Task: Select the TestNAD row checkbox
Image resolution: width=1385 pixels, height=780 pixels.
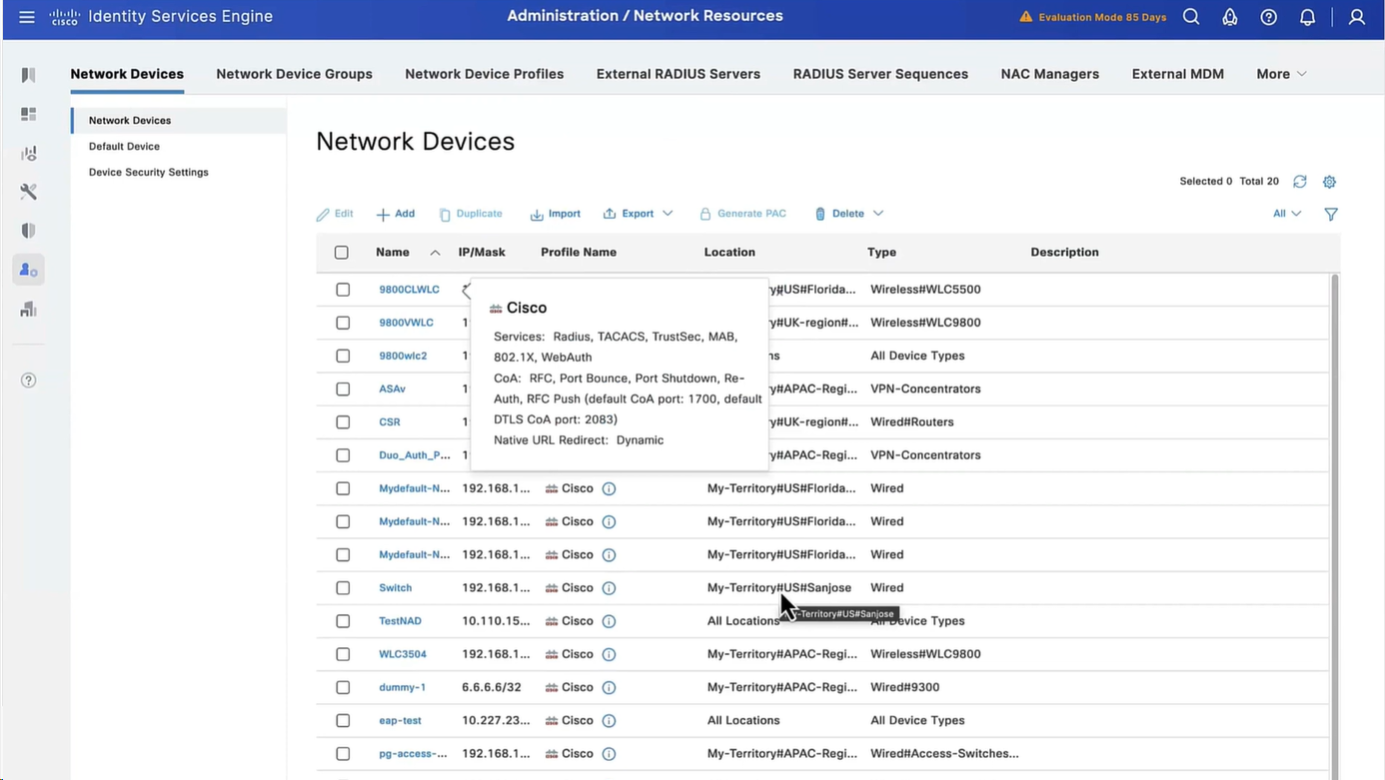Action: click(x=343, y=621)
